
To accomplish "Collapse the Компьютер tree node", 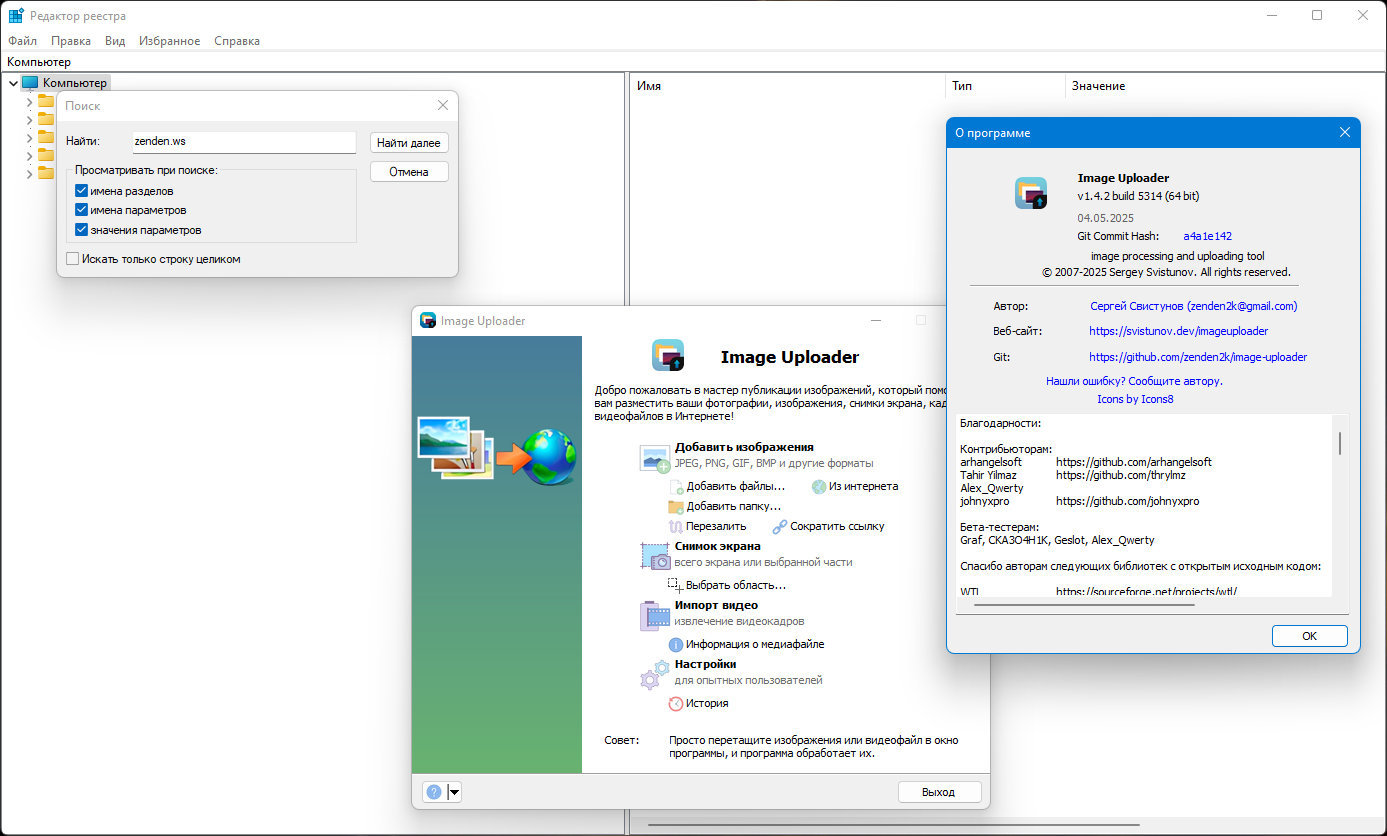I will (x=13, y=84).
